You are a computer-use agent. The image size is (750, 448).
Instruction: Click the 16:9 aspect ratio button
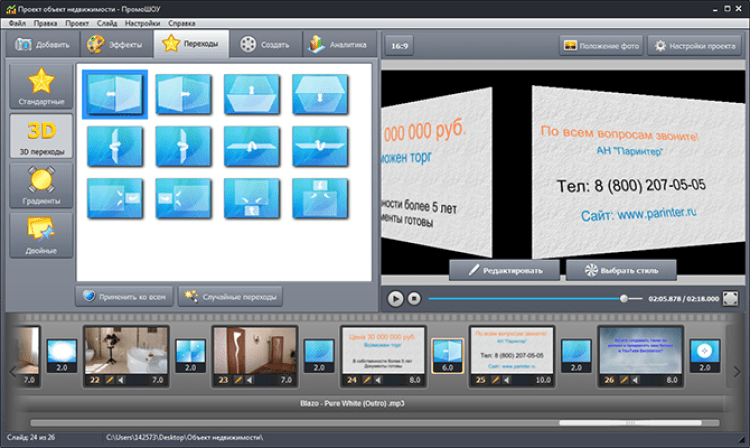click(x=399, y=46)
